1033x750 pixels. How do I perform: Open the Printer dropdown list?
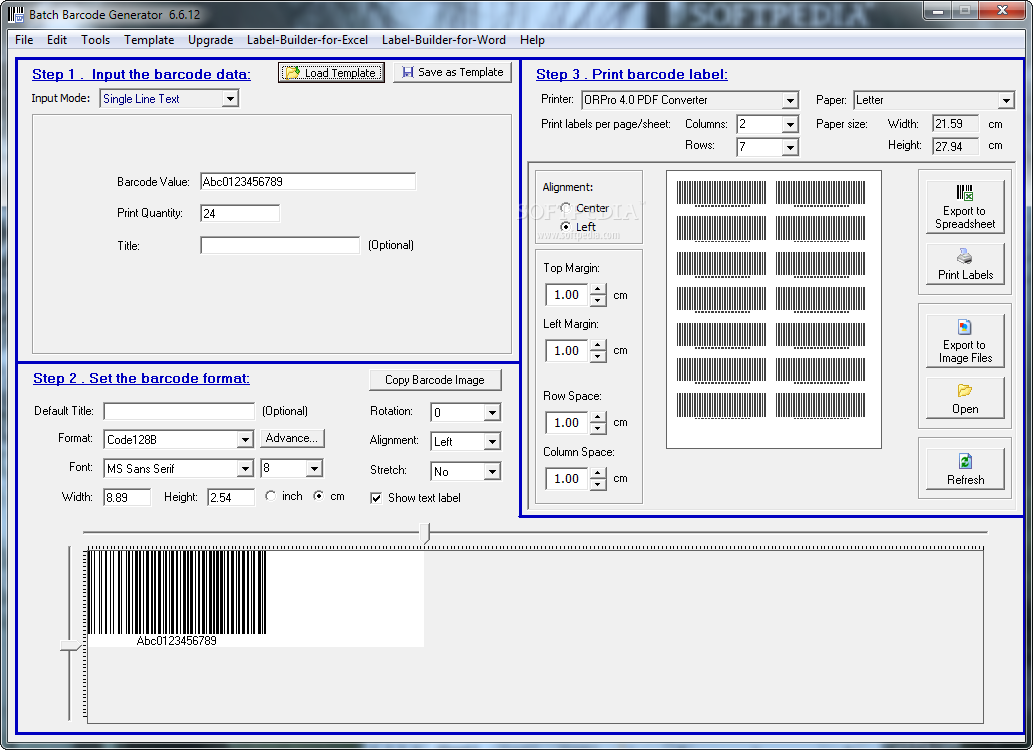point(790,100)
